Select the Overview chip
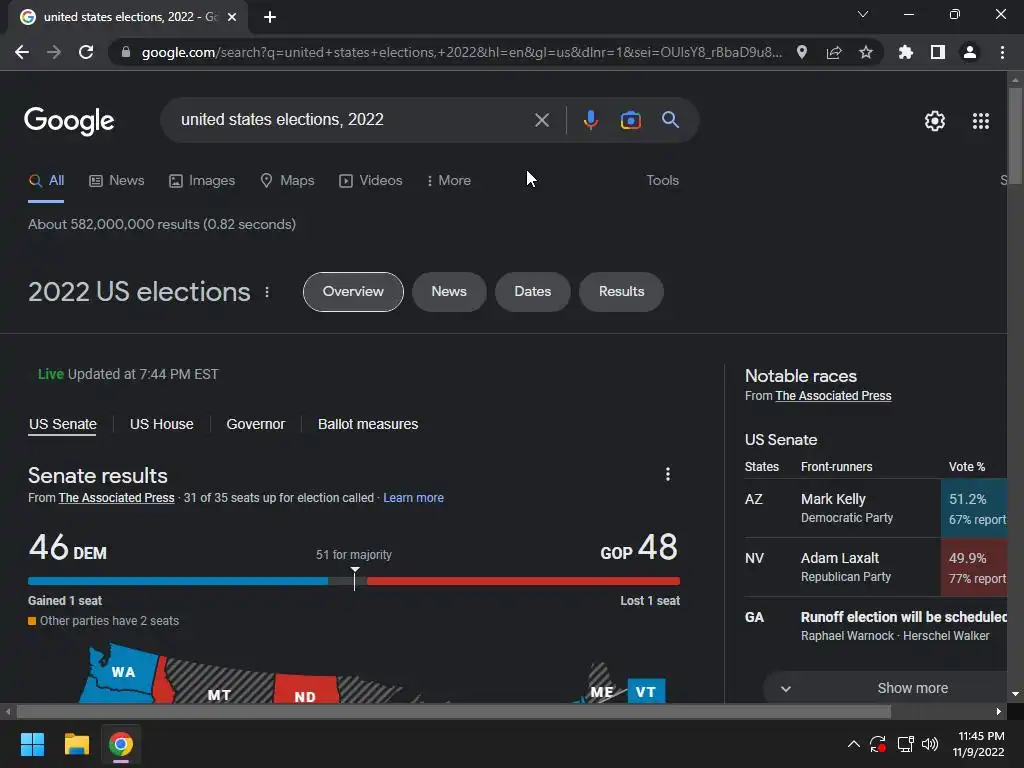 pyautogui.click(x=353, y=292)
